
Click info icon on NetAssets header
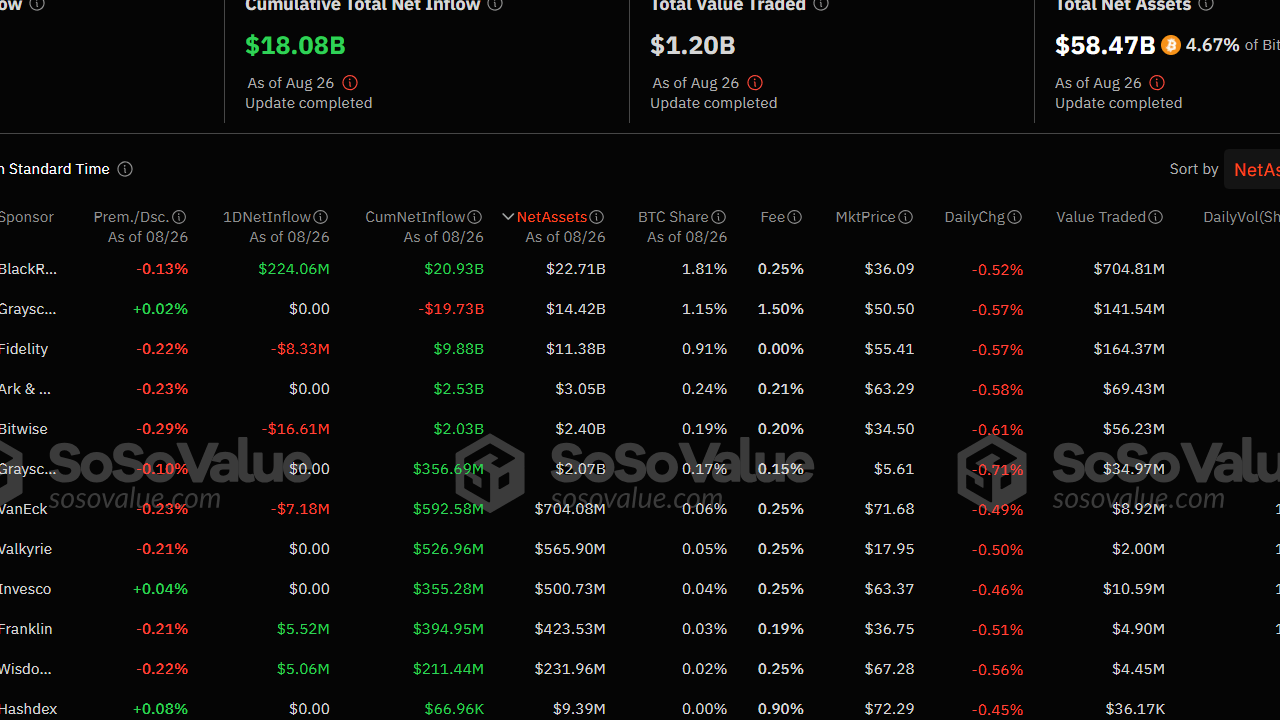(597, 217)
